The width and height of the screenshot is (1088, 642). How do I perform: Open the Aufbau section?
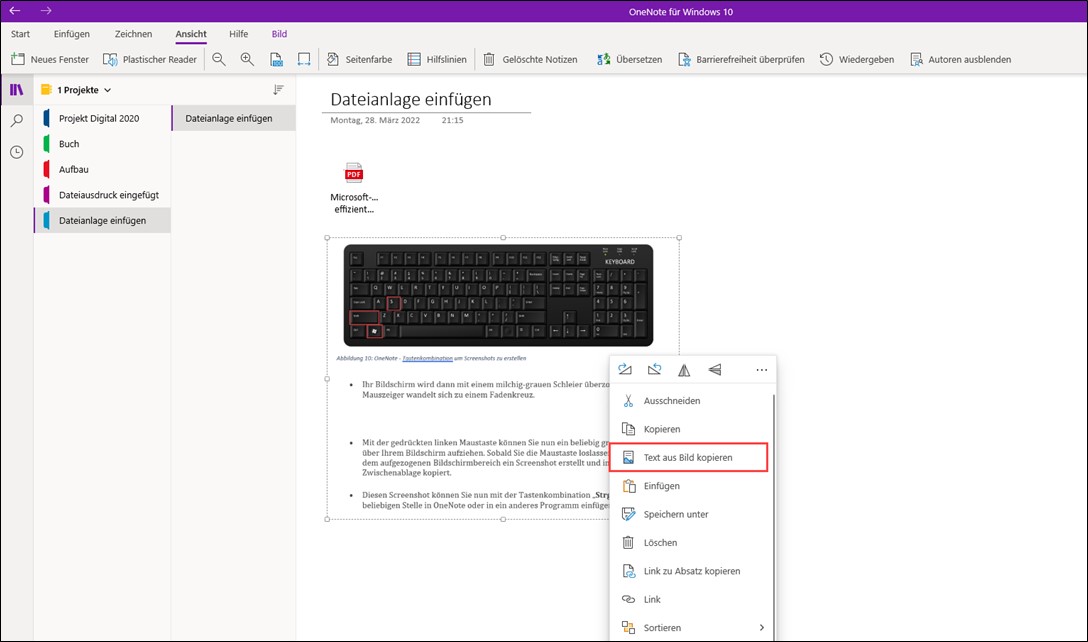tap(102, 169)
